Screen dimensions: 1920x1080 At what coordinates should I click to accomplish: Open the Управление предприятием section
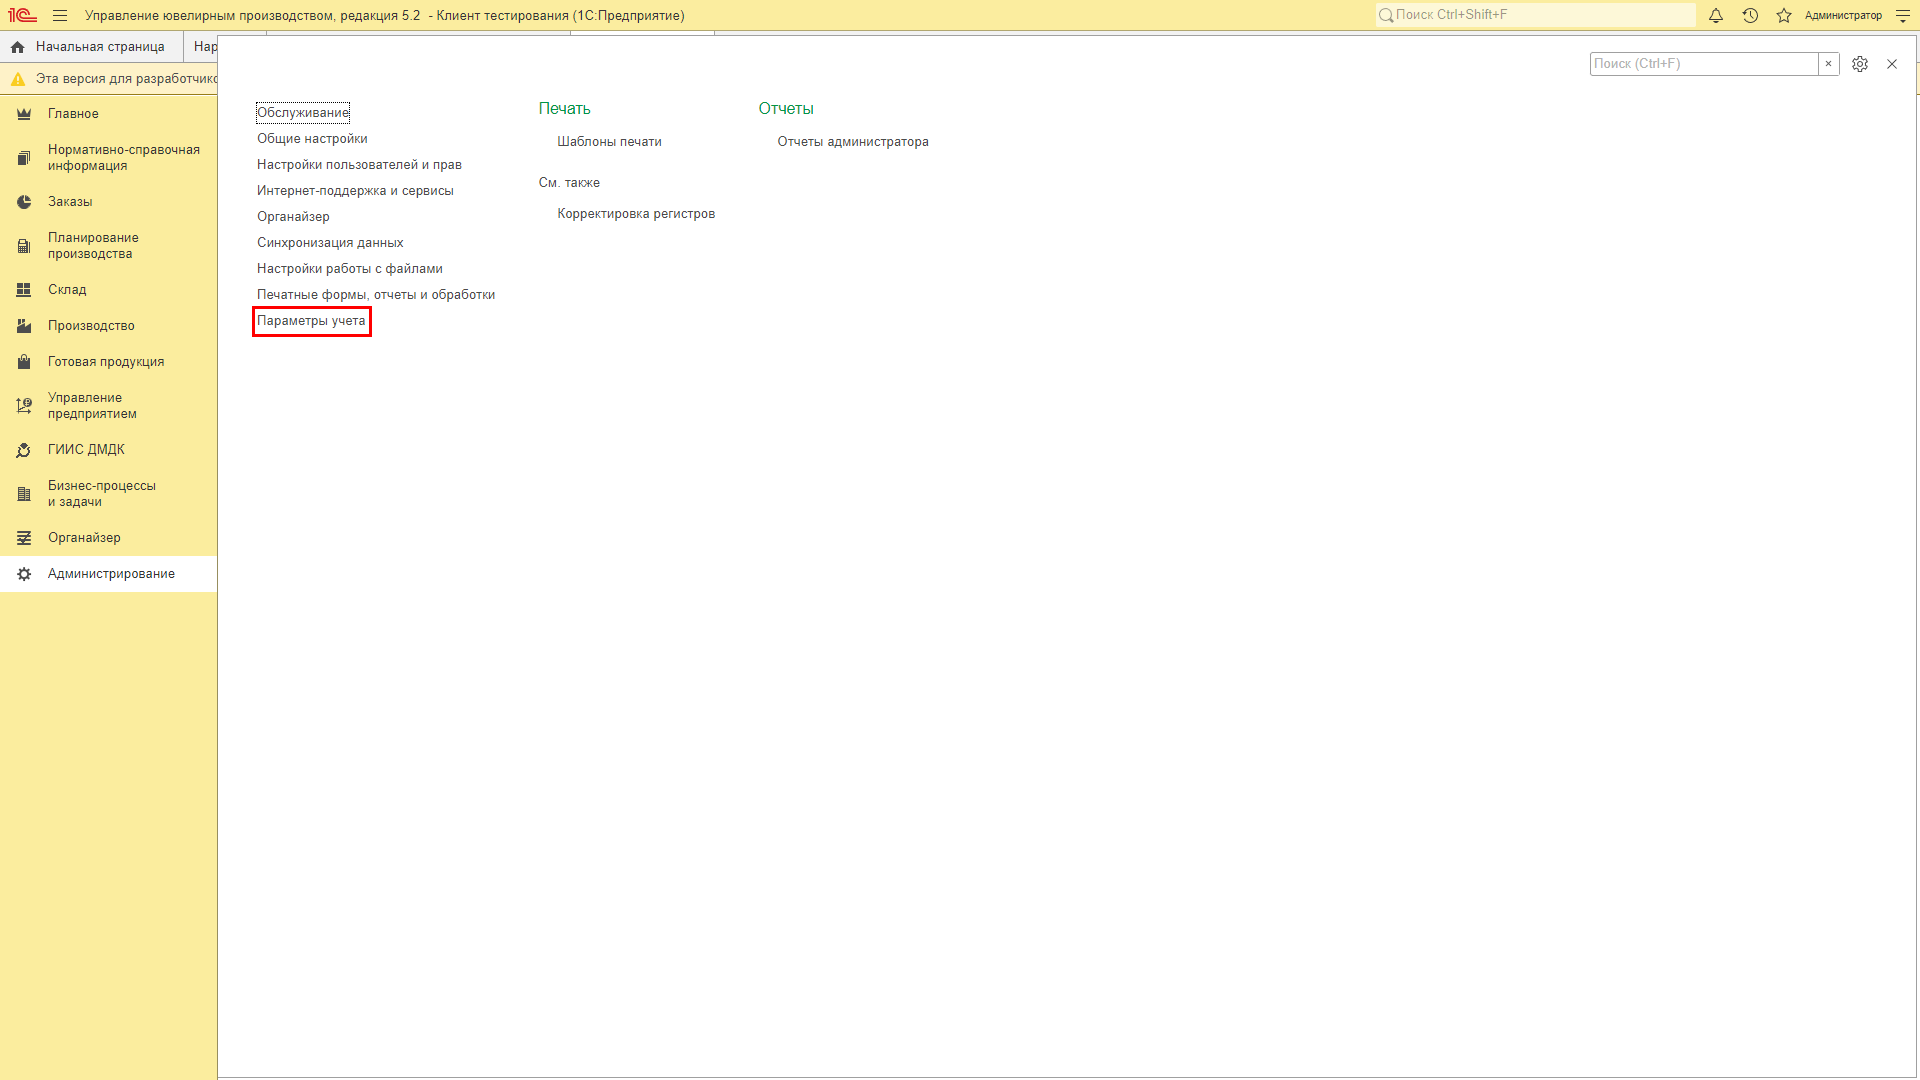click(x=108, y=406)
